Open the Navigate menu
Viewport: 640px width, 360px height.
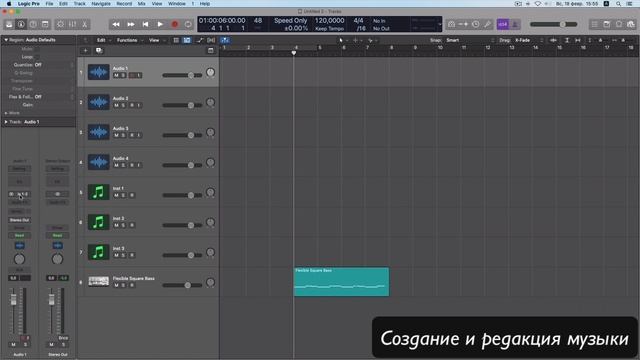point(101,4)
